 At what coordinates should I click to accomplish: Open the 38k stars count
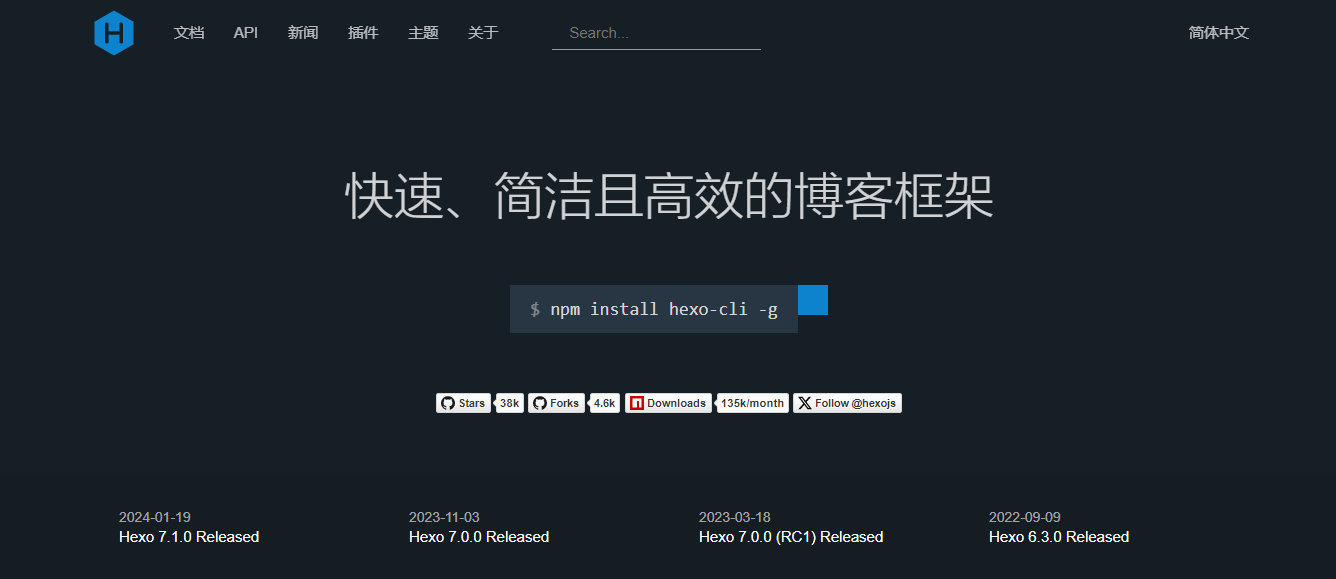pos(510,403)
